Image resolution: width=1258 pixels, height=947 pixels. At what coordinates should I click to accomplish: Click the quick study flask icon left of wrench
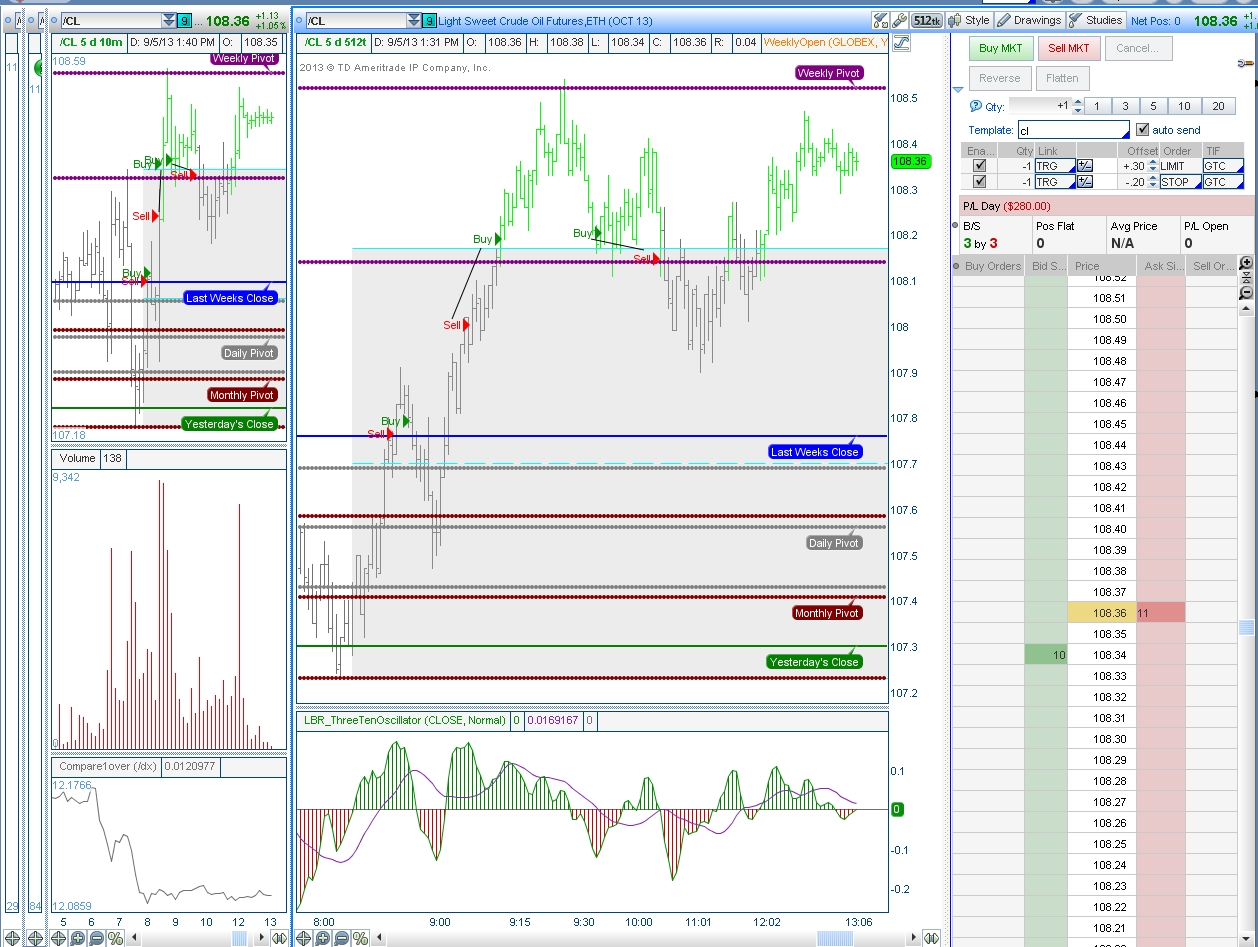pyautogui.click(x=881, y=20)
